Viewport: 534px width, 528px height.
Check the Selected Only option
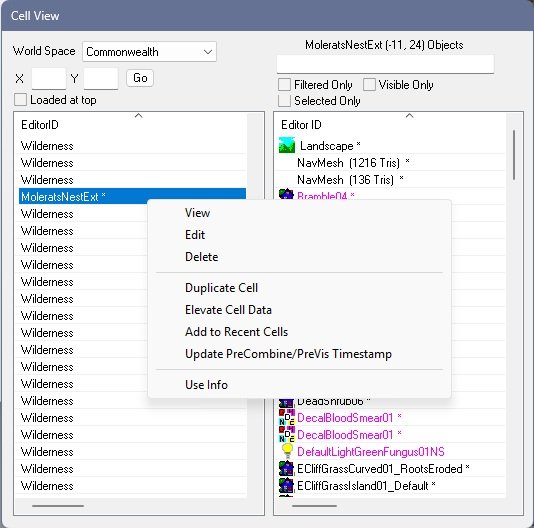click(x=284, y=101)
